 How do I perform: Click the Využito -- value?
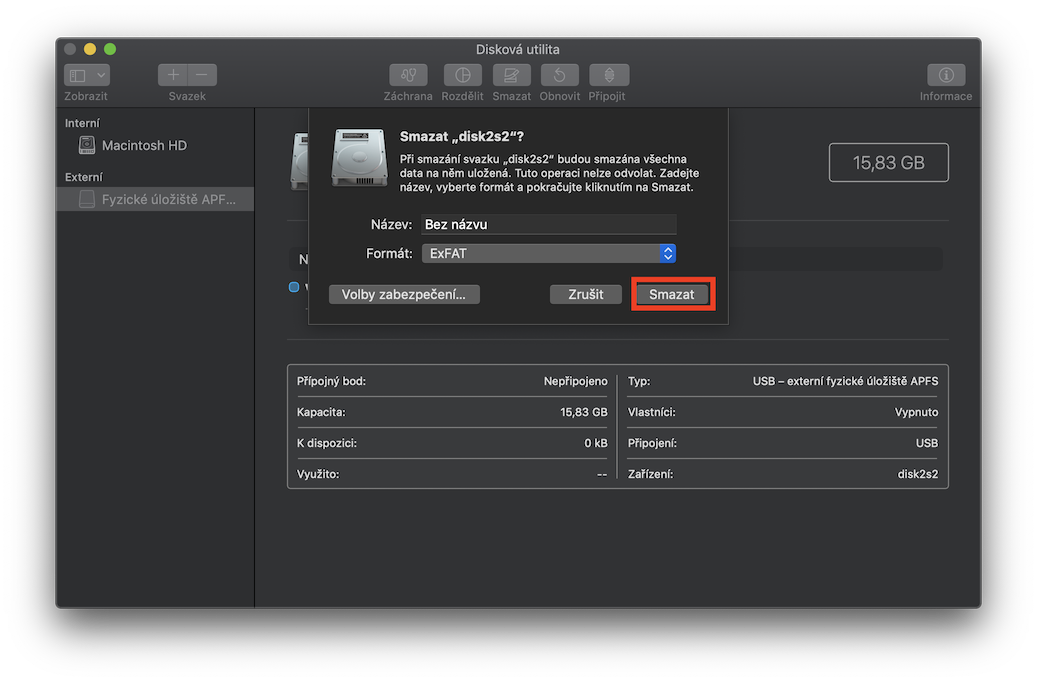tap(602, 474)
